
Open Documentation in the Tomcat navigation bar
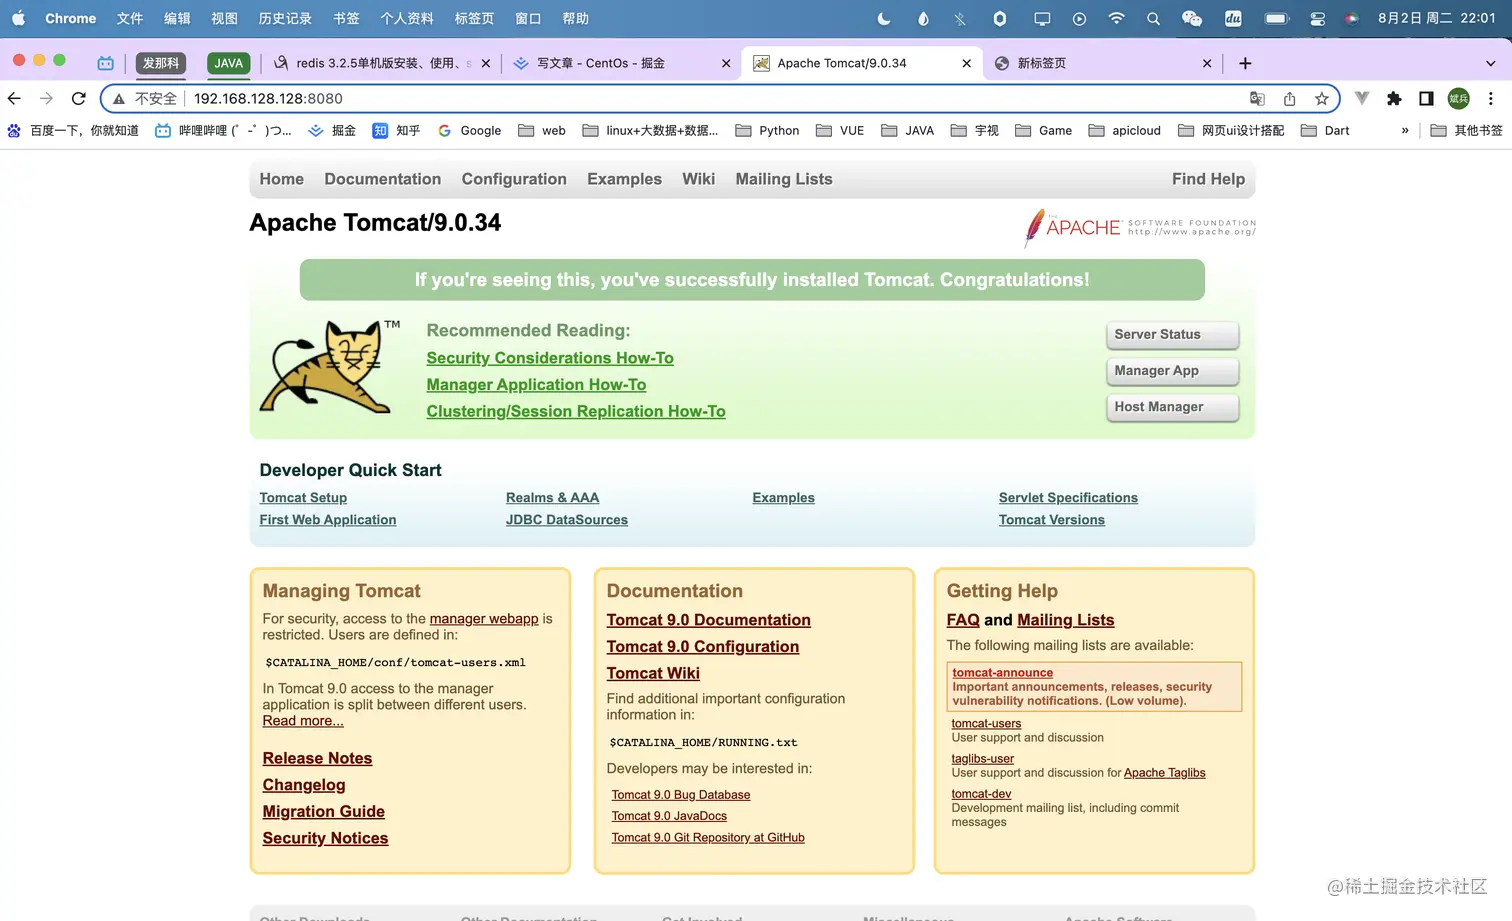point(382,179)
